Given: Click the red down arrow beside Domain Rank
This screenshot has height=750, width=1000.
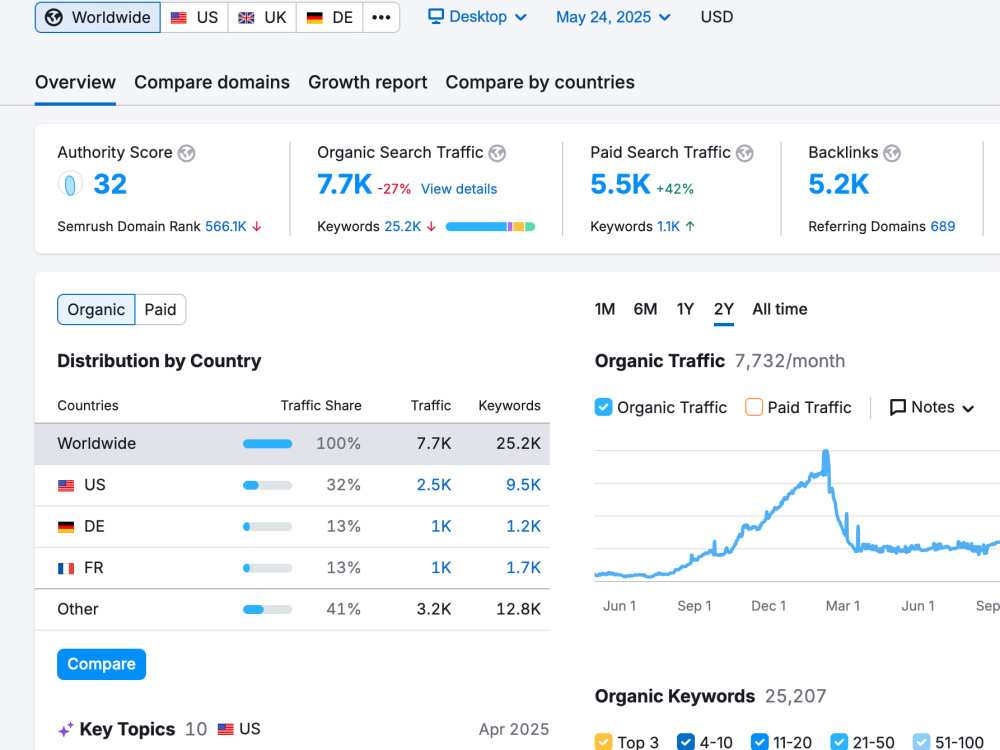Looking at the screenshot, I should 257,226.
